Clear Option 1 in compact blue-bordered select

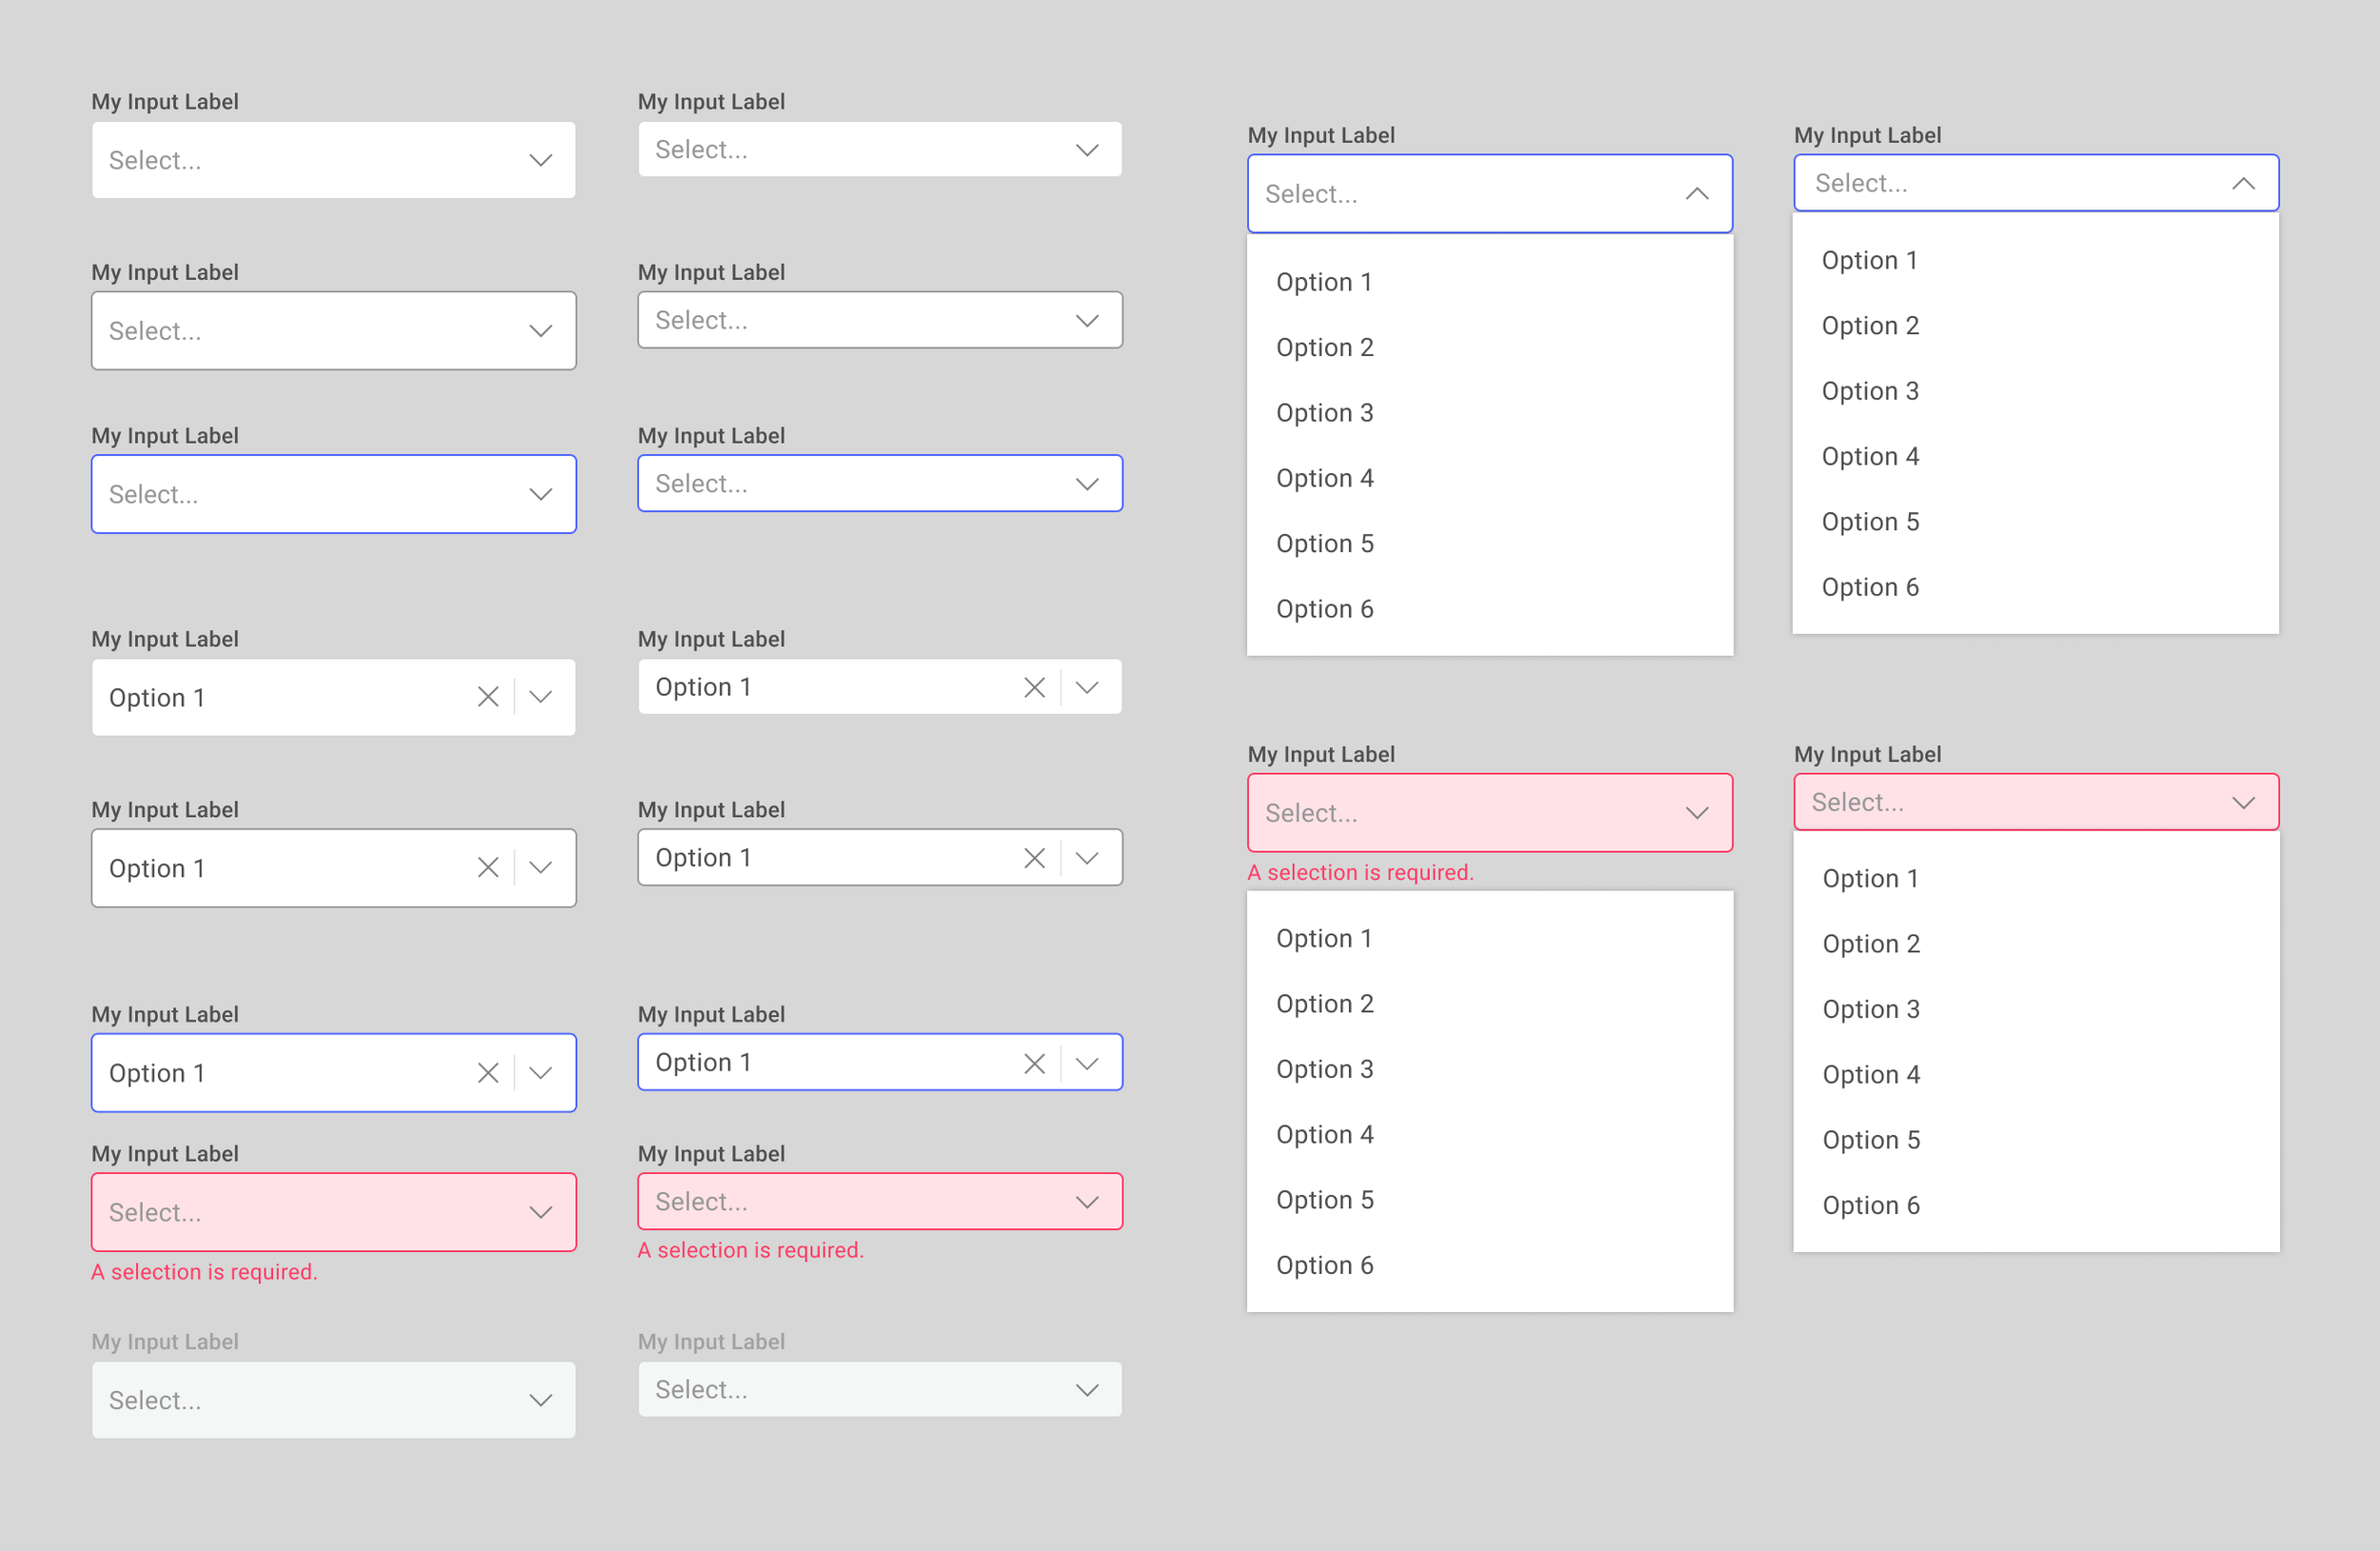click(1034, 1062)
